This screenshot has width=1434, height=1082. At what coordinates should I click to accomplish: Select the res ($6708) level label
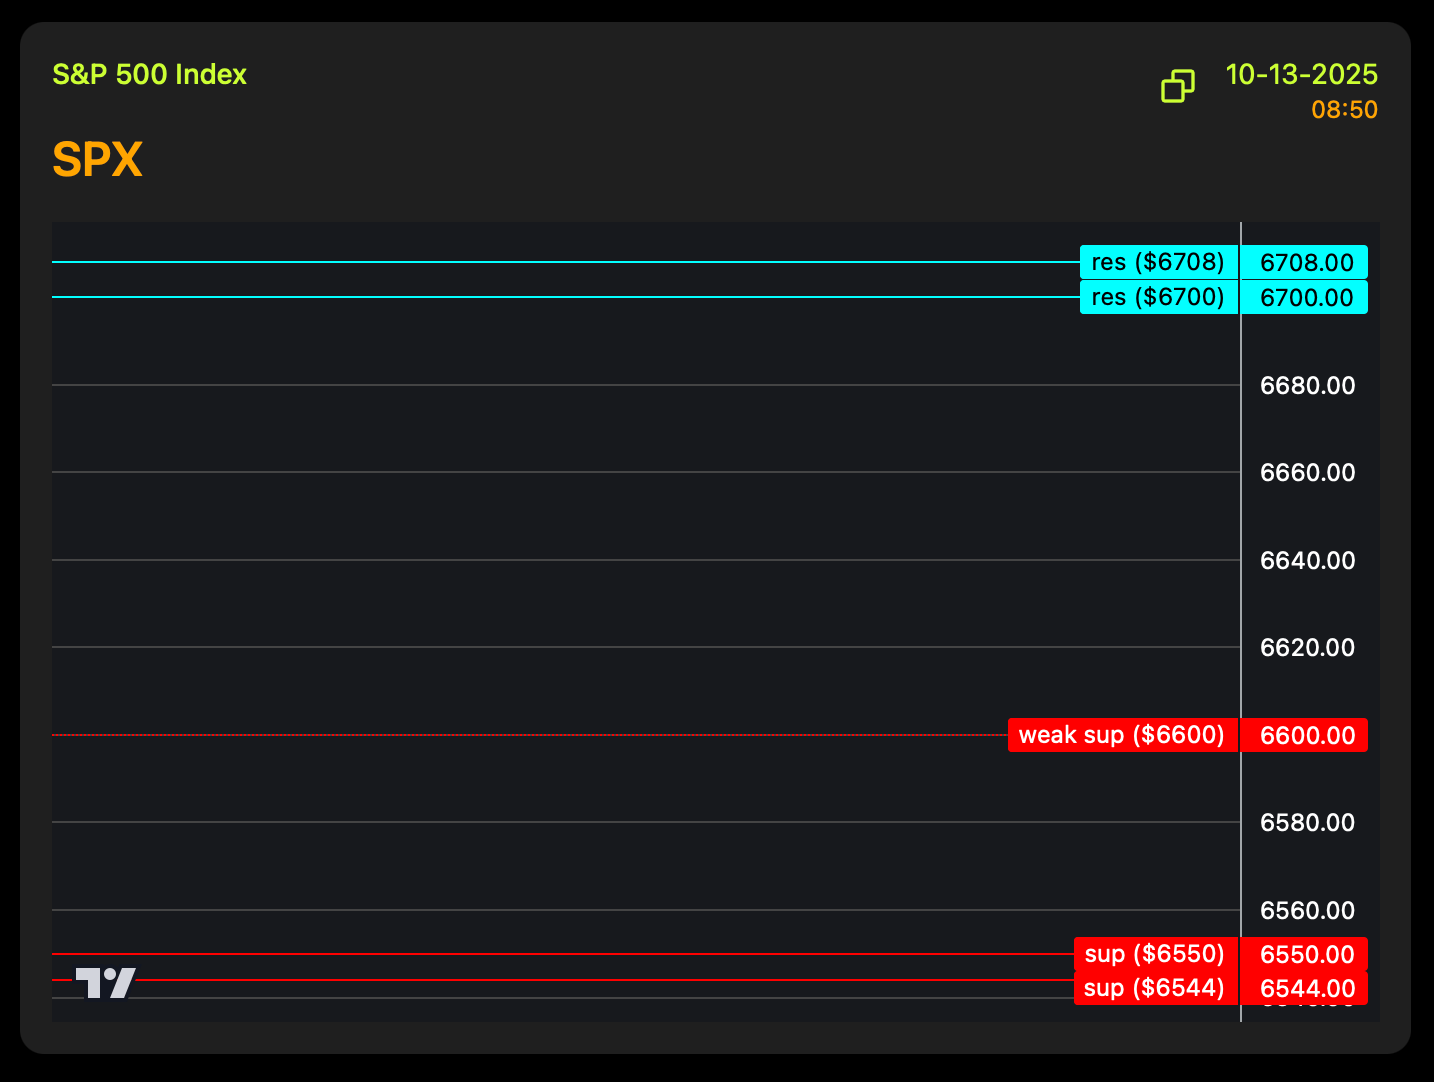pyautogui.click(x=1158, y=262)
